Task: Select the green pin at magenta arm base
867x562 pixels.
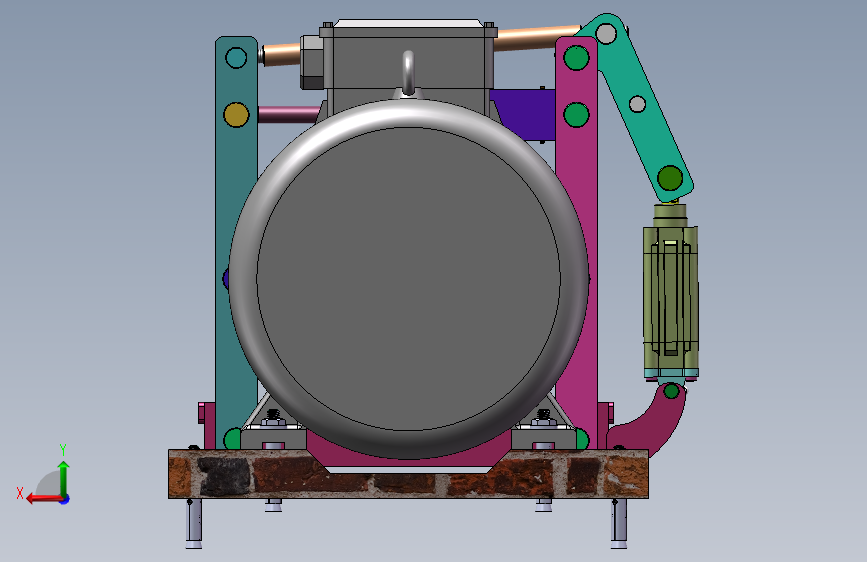Action: pyautogui.click(x=582, y=439)
